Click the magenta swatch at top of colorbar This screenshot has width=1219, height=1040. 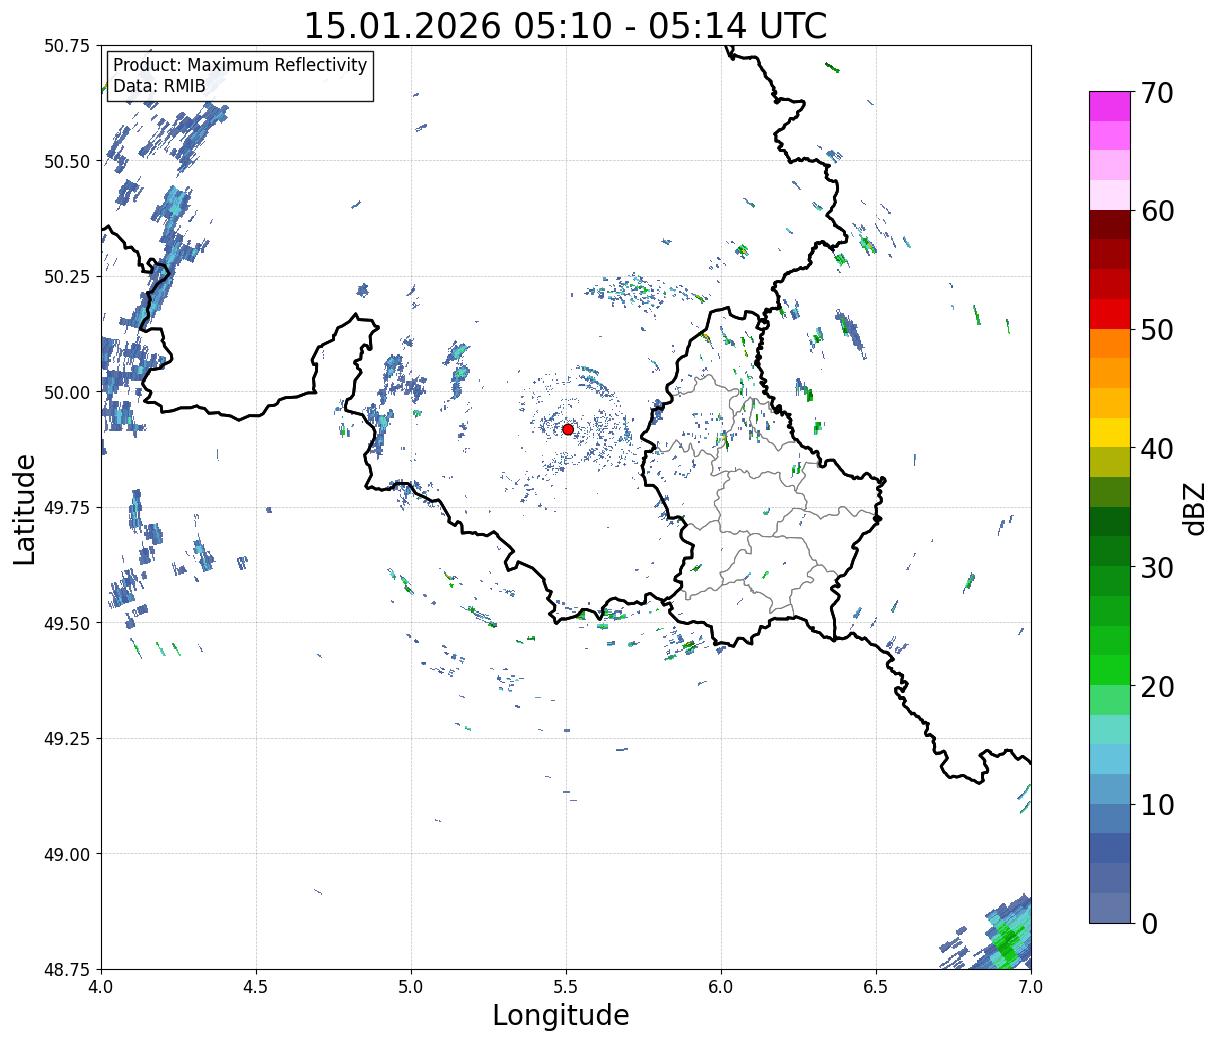pyautogui.click(x=1110, y=106)
